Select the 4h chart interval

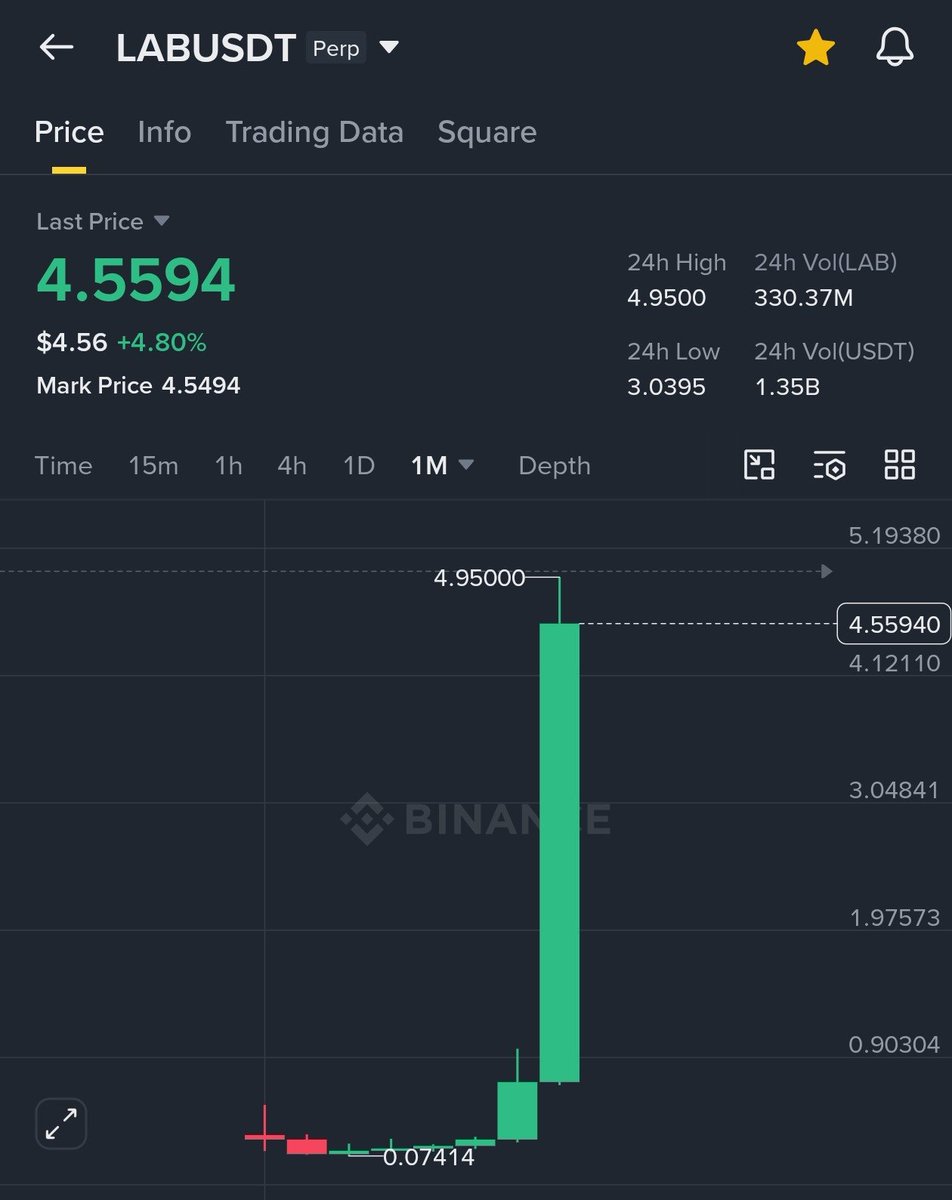click(x=292, y=465)
